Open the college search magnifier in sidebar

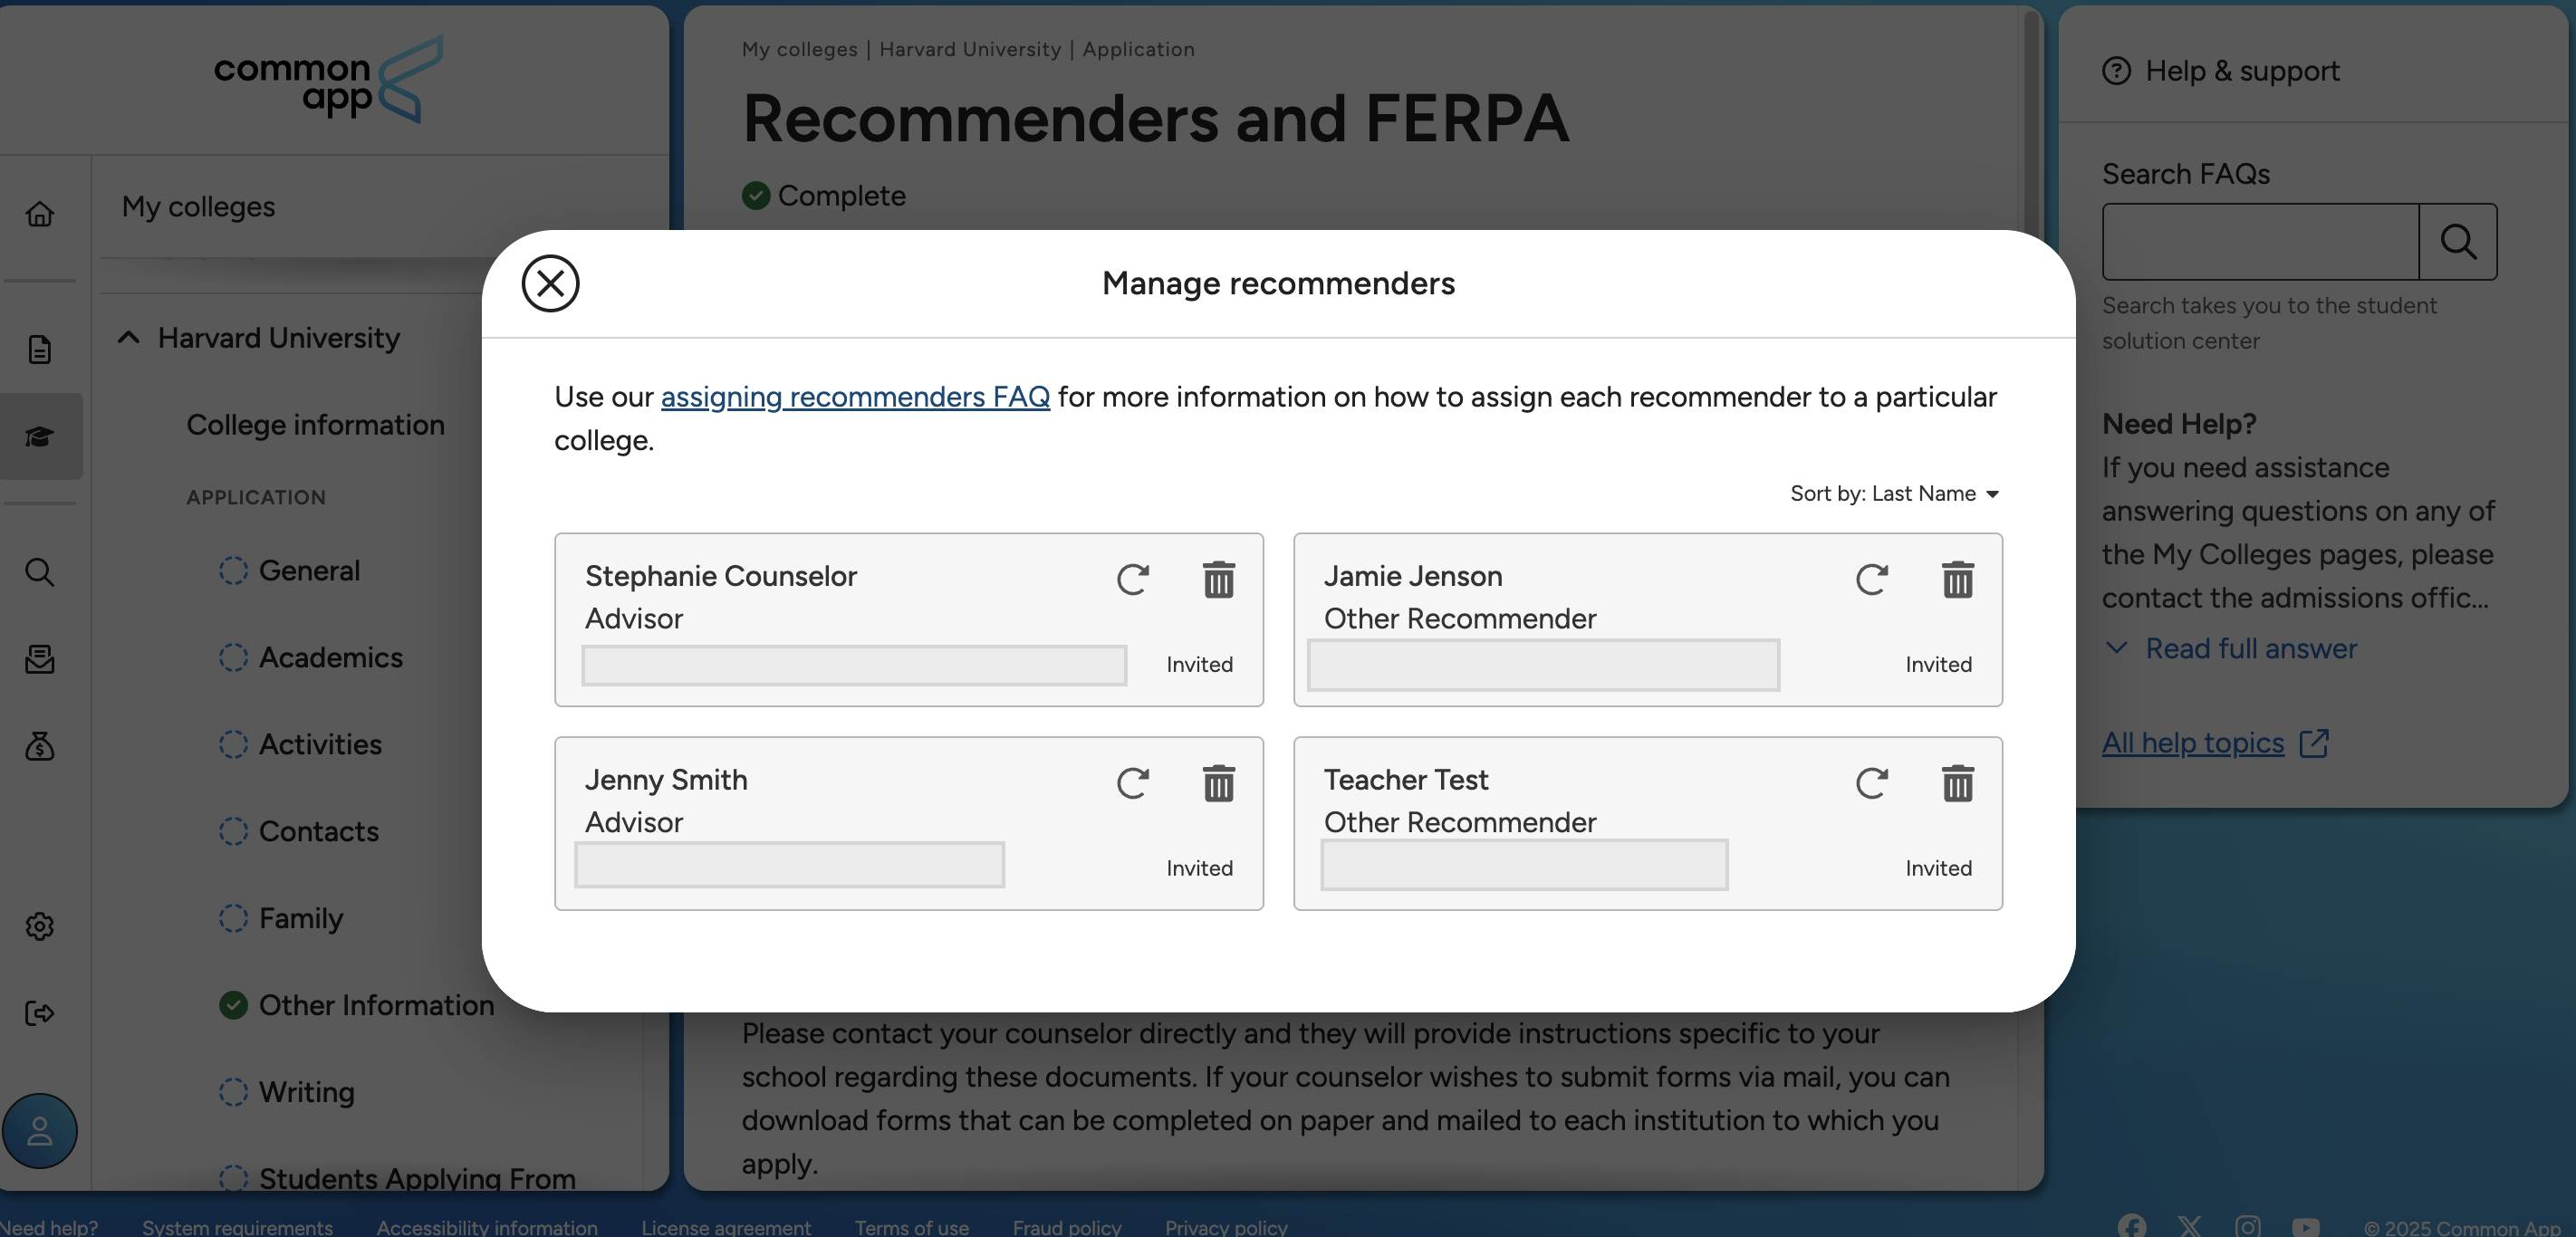[40, 572]
